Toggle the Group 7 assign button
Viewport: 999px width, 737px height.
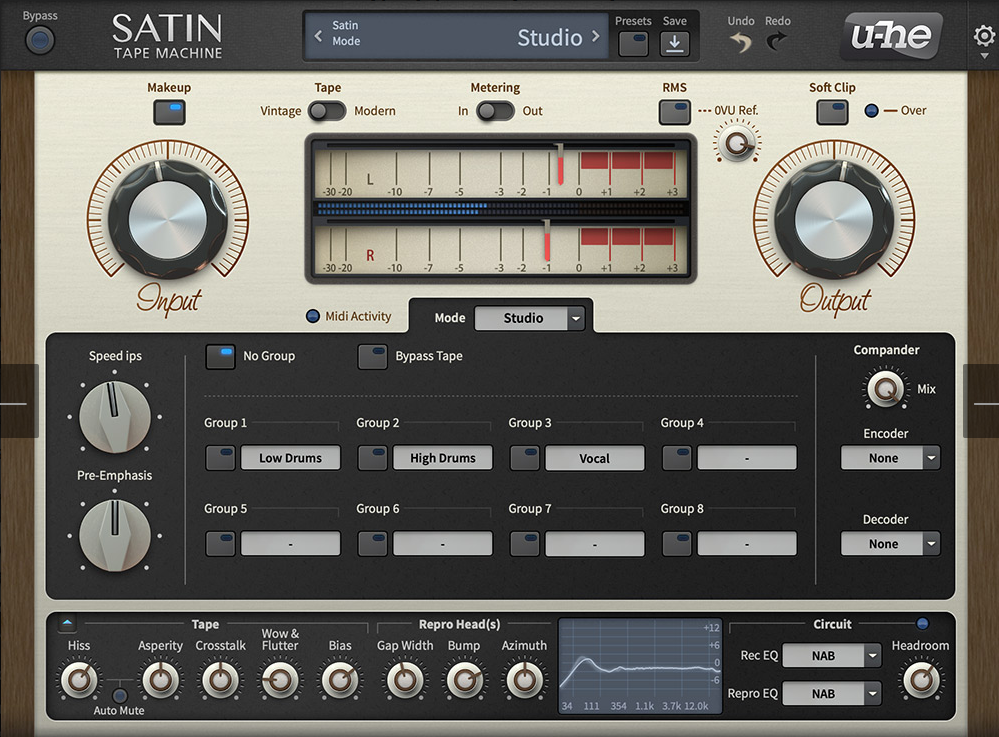click(x=525, y=544)
